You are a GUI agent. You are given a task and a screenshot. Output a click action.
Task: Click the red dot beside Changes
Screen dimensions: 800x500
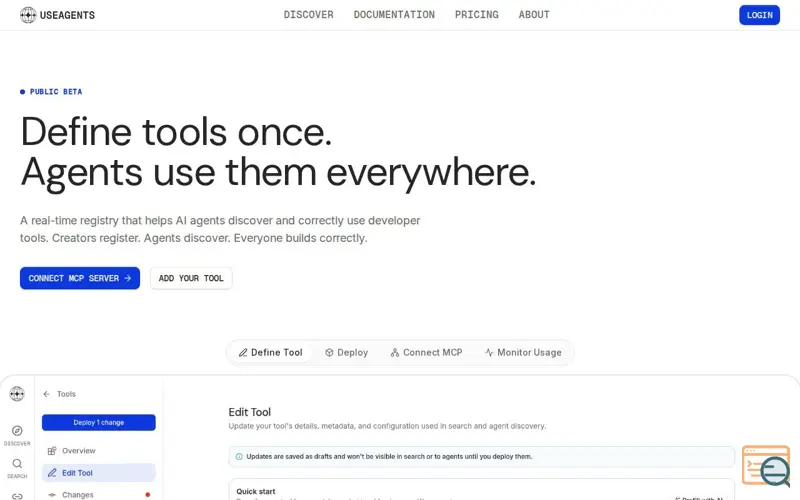pos(147,495)
